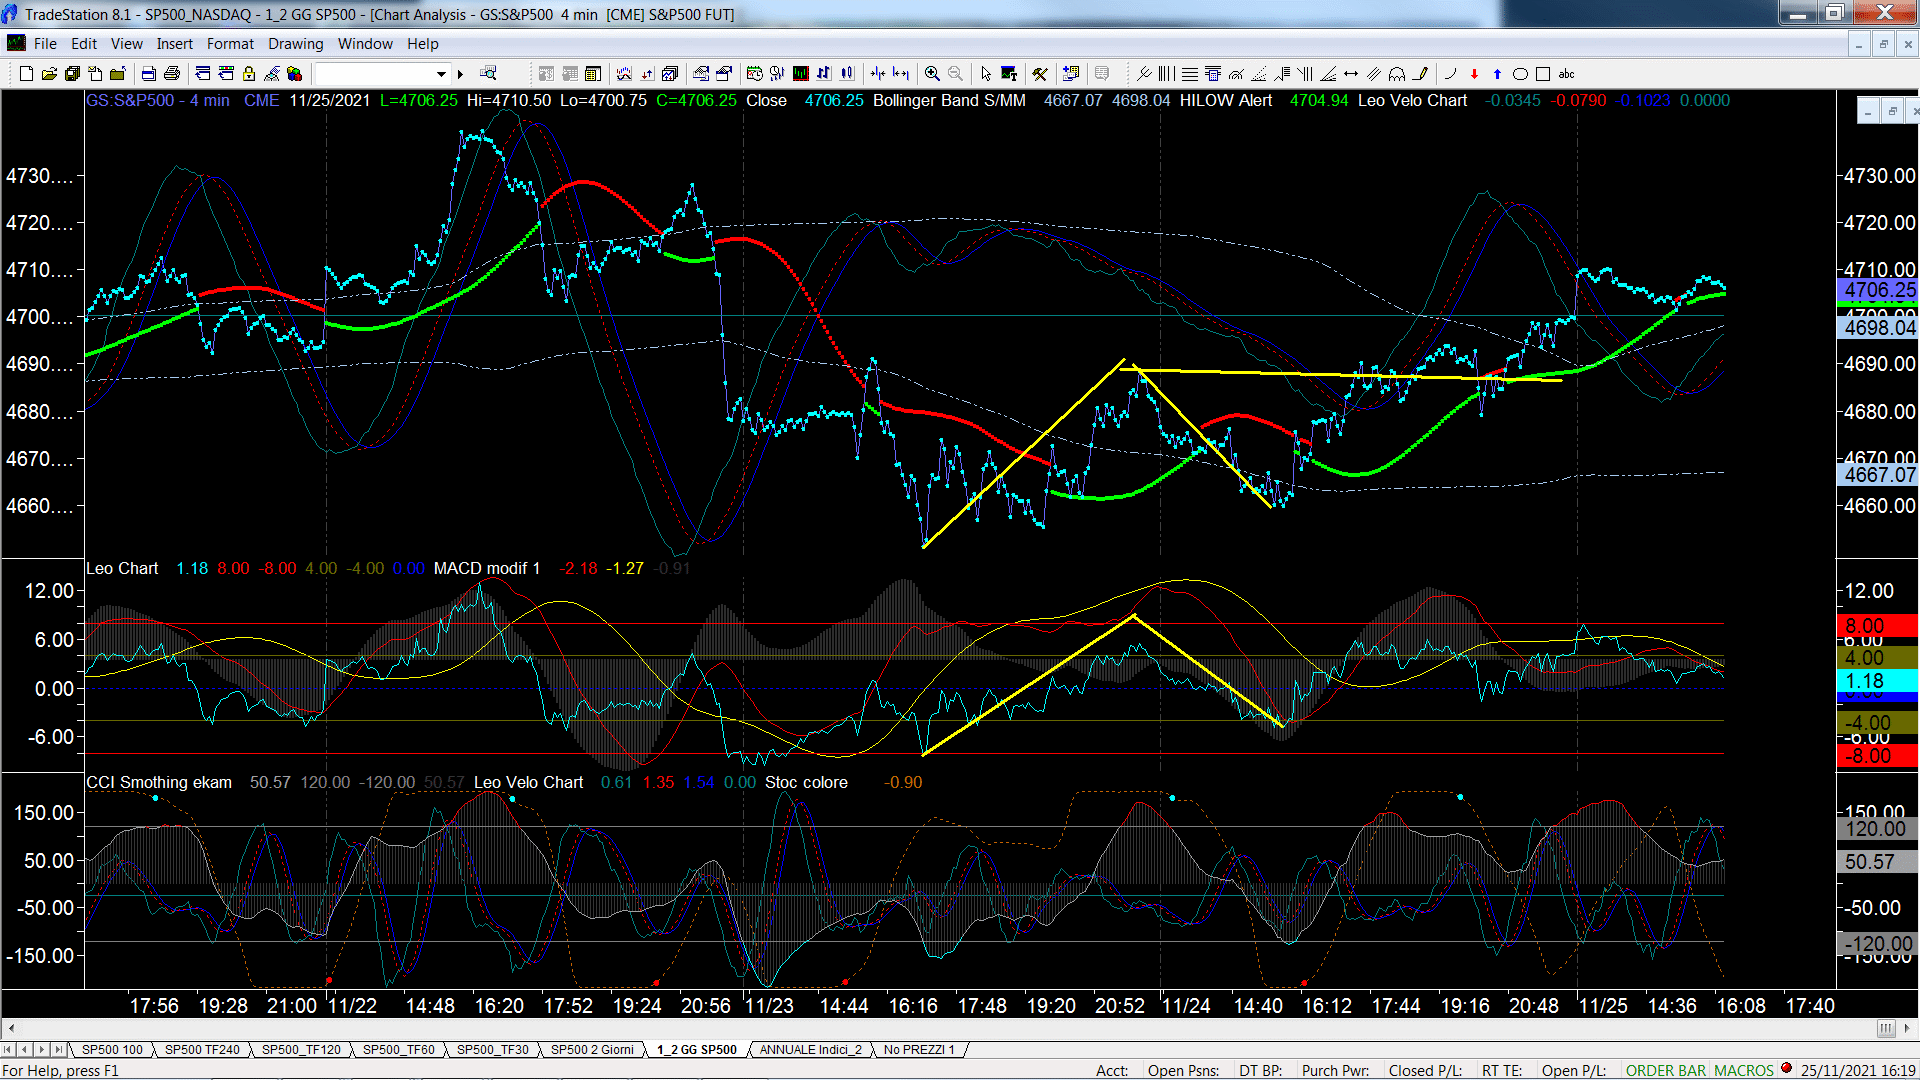This screenshot has height=1080, width=1920.
Task: Click the compress bar spacing icon
Action: point(878,74)
